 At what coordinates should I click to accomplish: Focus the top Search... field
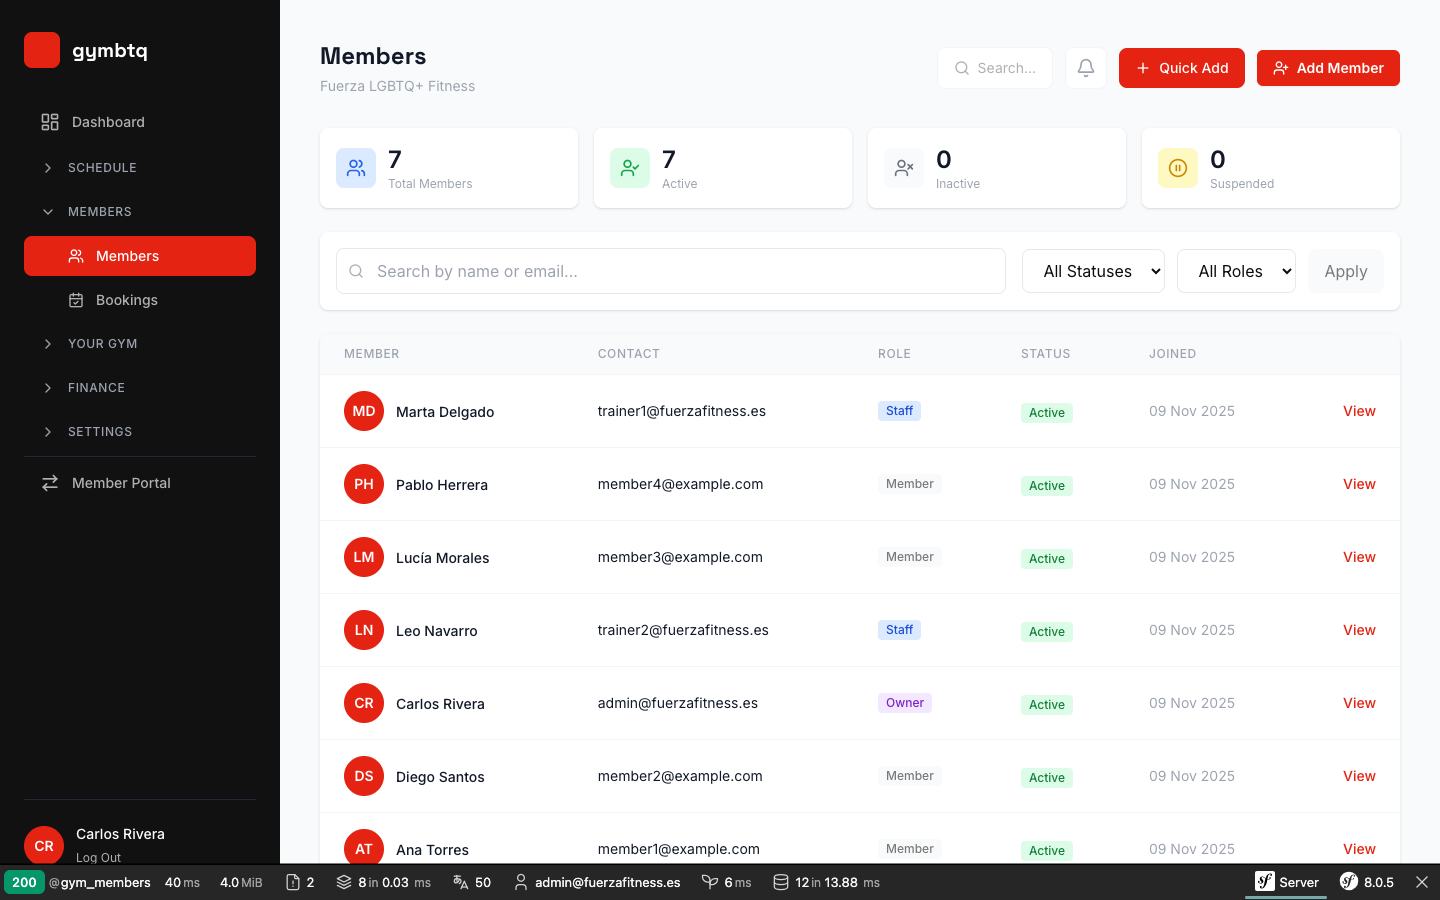pos(995,68)
